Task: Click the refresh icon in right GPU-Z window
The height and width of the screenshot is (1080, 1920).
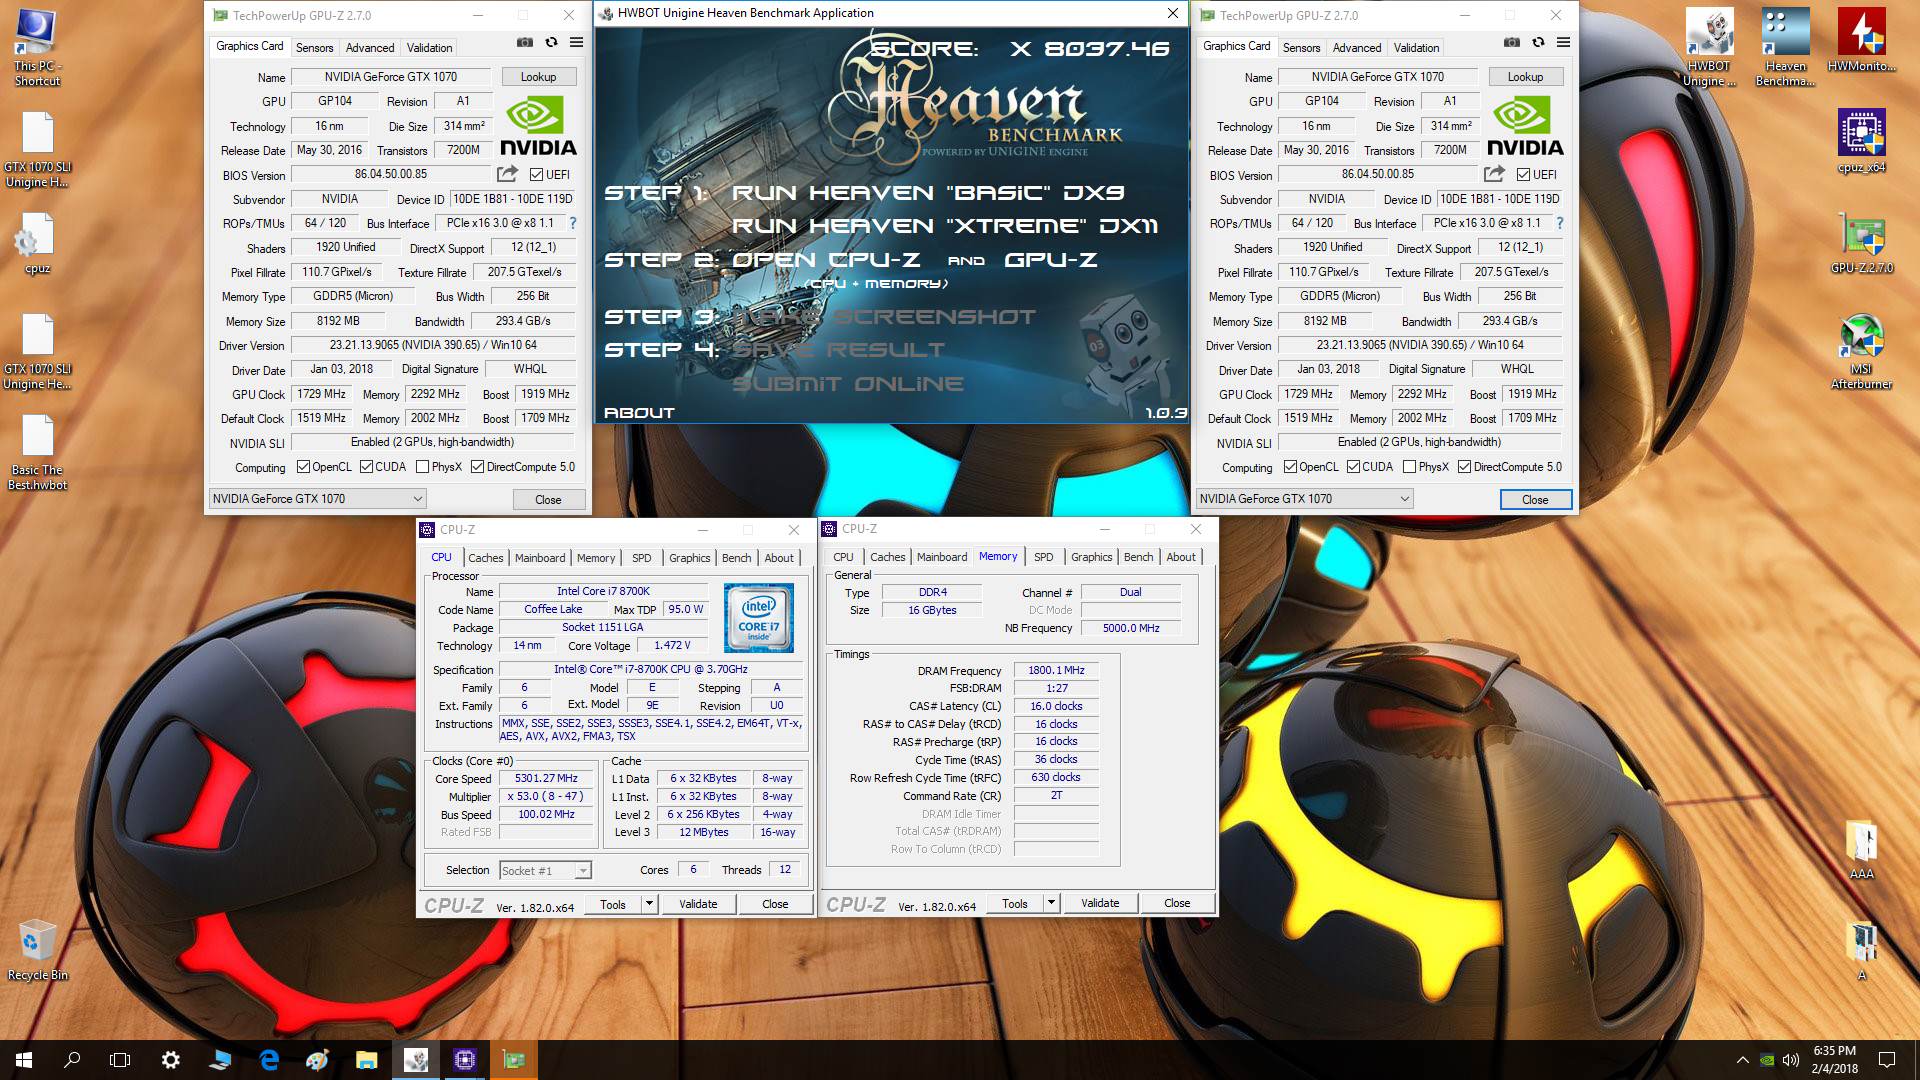Action: [x=1538, y=43]
